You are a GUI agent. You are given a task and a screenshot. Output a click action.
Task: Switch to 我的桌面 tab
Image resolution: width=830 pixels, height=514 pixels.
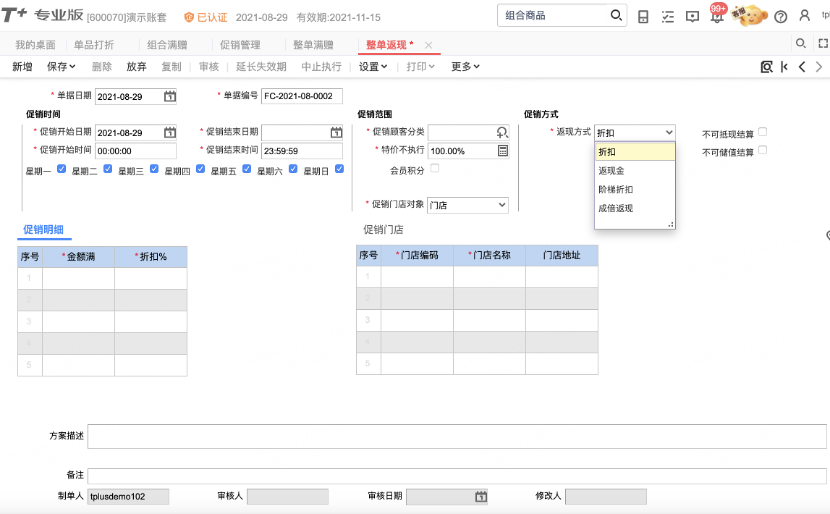pyautogui.click(x=35, y=45)
